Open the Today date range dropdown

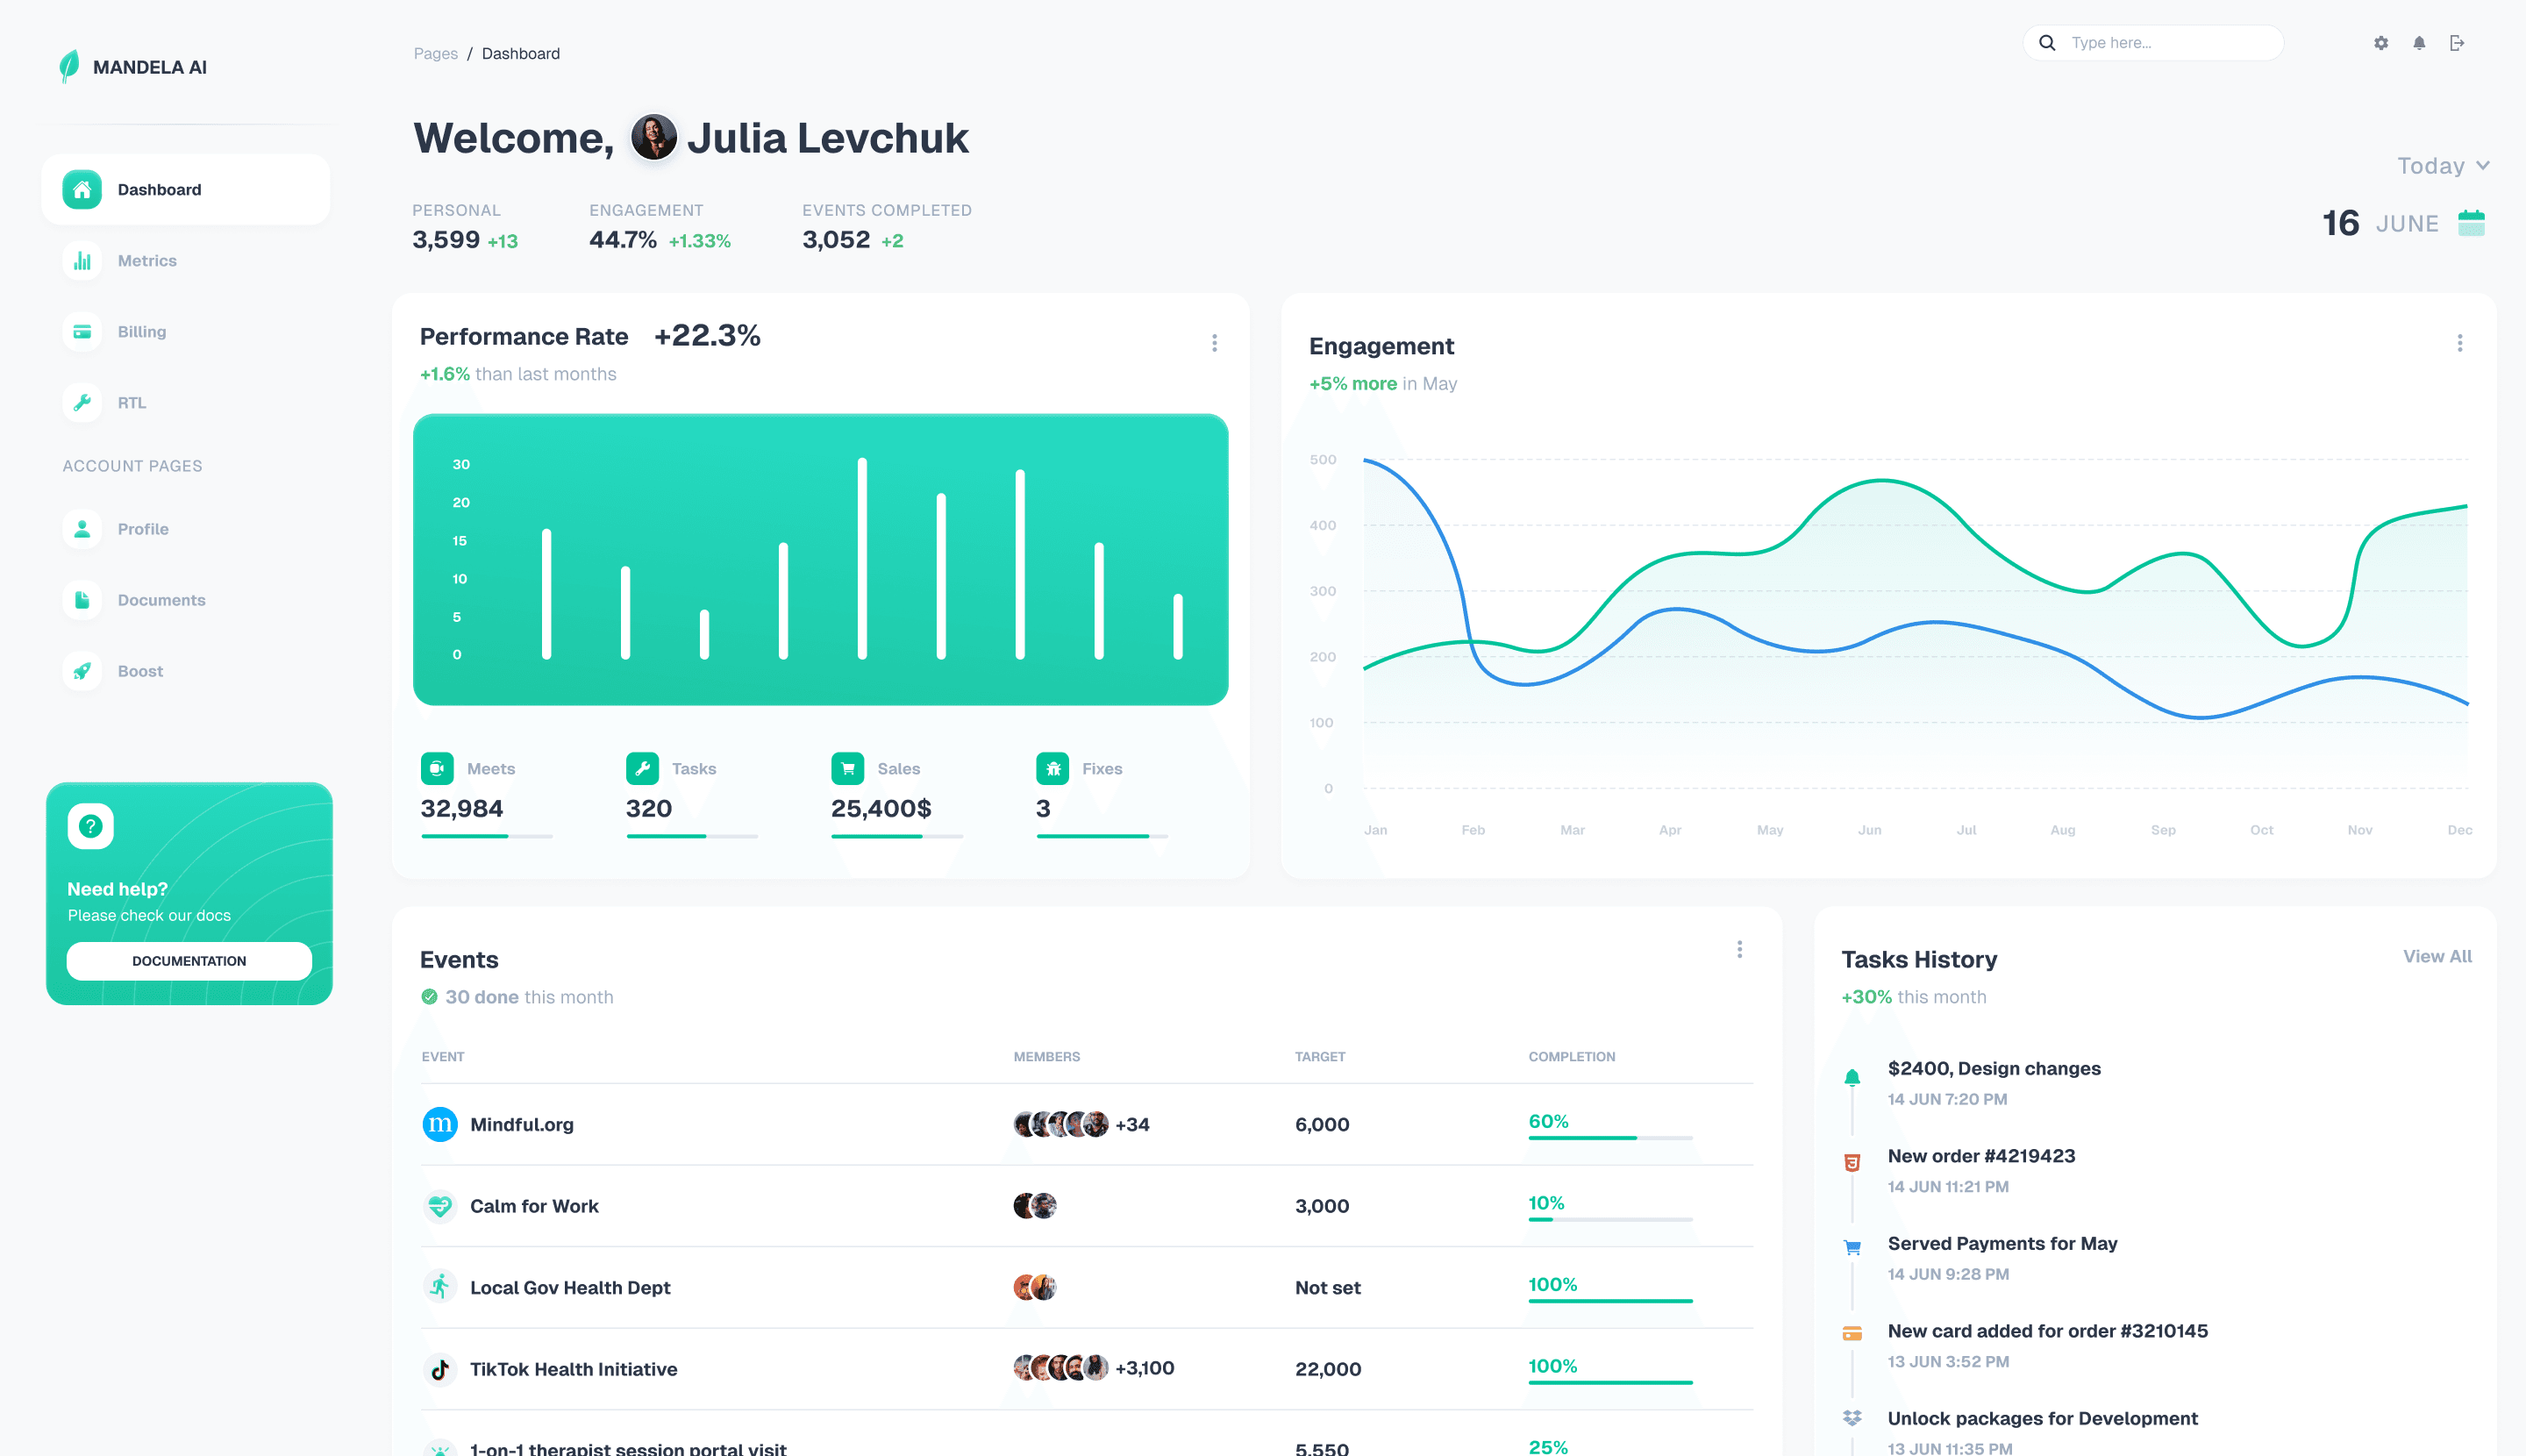point(2443,166)
